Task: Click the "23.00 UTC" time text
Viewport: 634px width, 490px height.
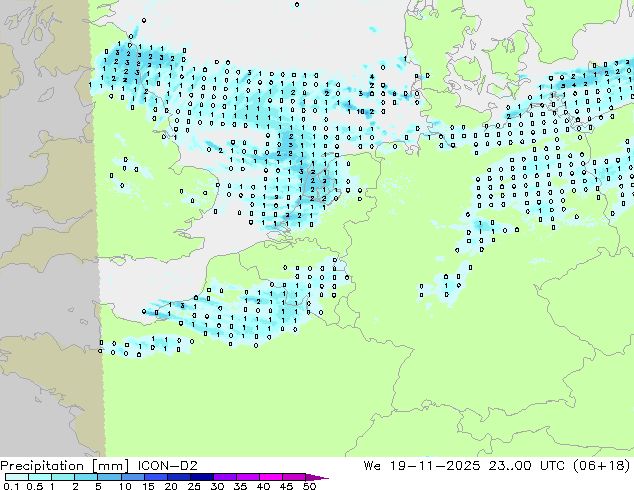Action: coord(526,466)
